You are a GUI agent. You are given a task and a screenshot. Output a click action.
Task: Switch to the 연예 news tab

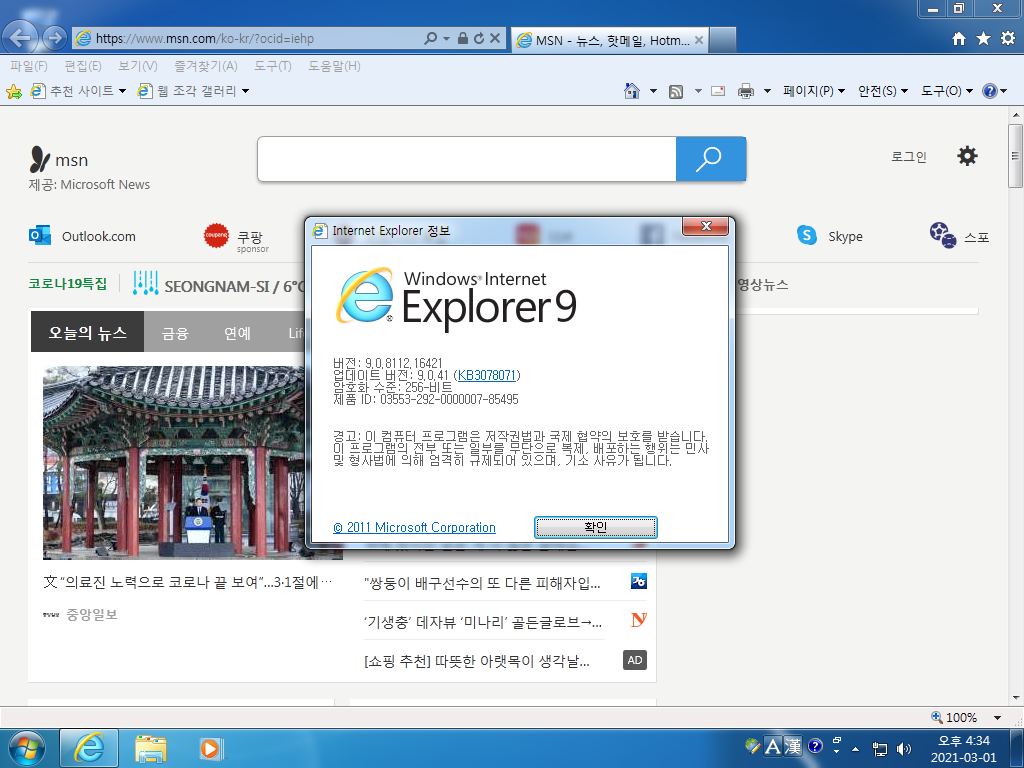(x=238, y=333)
